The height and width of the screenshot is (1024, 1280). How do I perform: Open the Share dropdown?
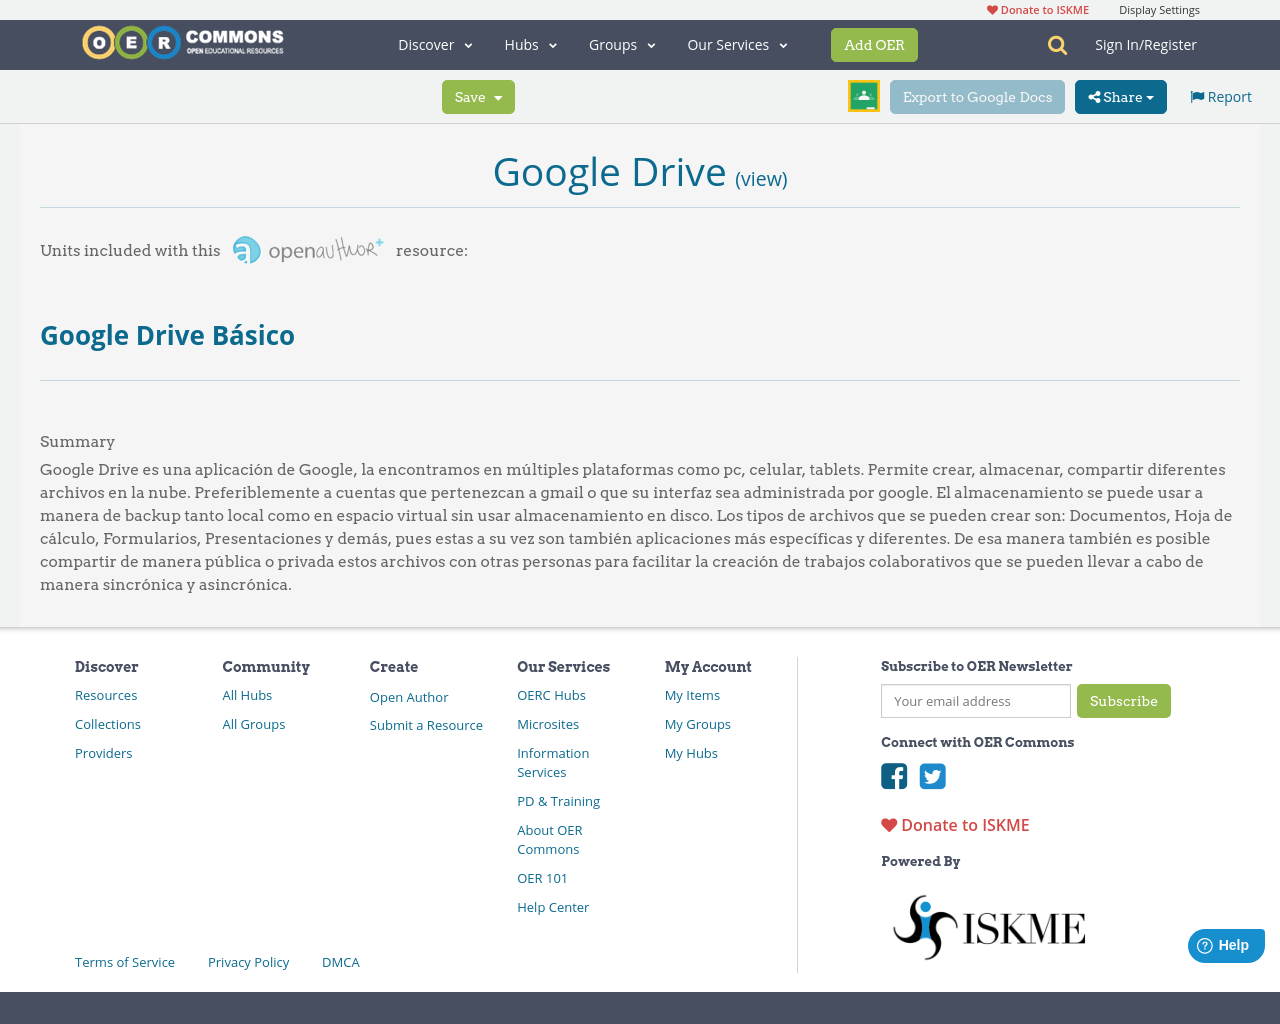coord(1120,96)
